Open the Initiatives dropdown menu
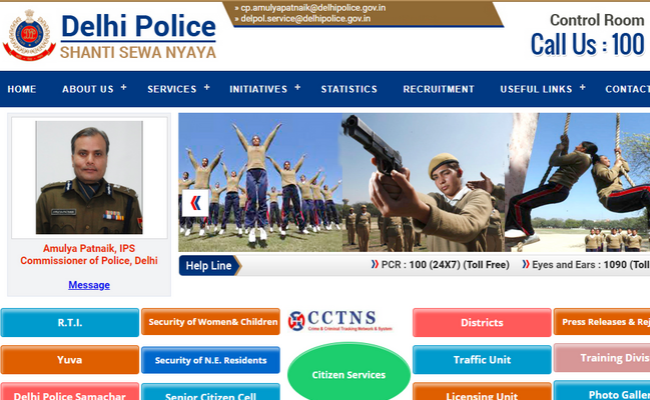Image resolution: width=650 pixels, height=400 pixels. 264,89
